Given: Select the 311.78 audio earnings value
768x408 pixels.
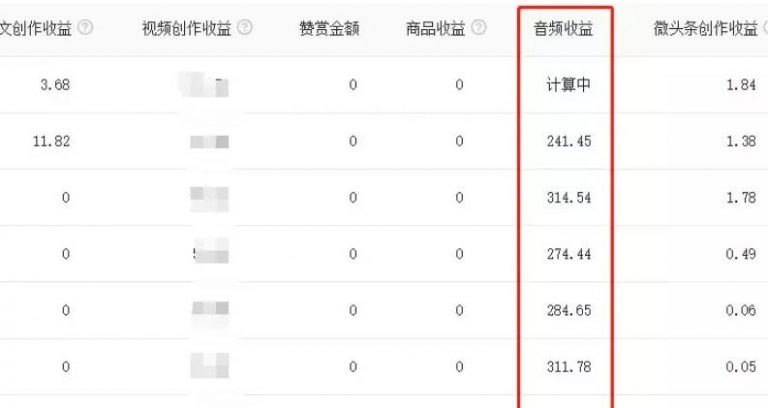Looking at the screenshot, I should [x=570, y=367].
